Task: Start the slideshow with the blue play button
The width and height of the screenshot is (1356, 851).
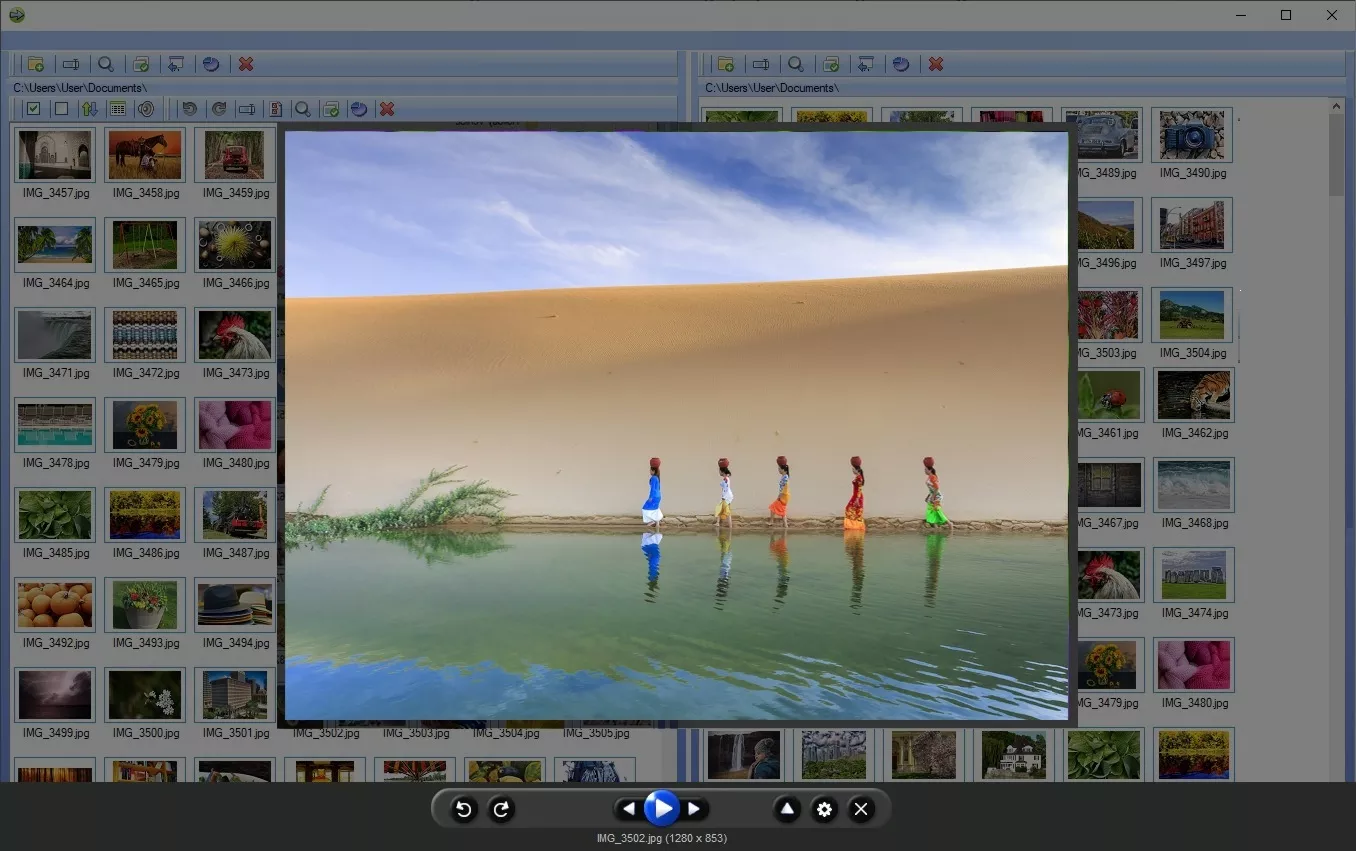Action: (x=661, y=809)
